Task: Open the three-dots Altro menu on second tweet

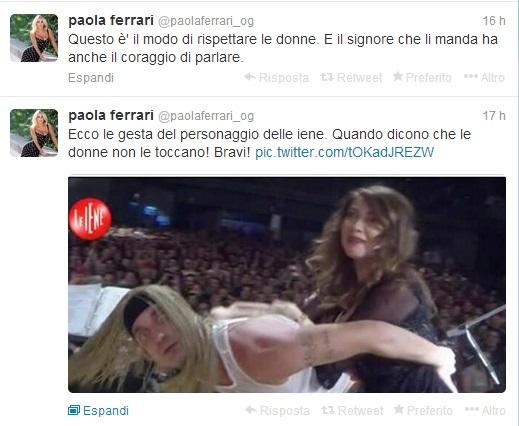Action: coord(471,410)
